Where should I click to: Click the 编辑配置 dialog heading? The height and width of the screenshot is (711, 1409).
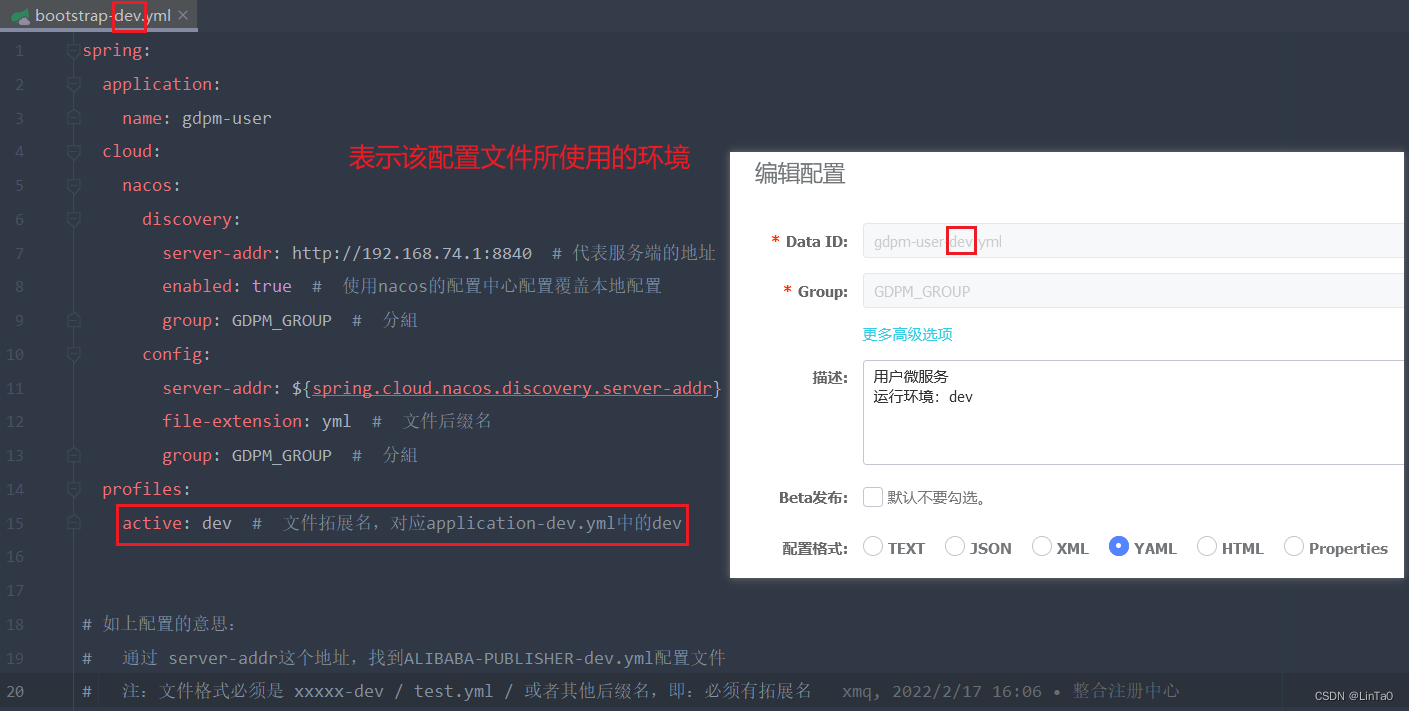800,174
